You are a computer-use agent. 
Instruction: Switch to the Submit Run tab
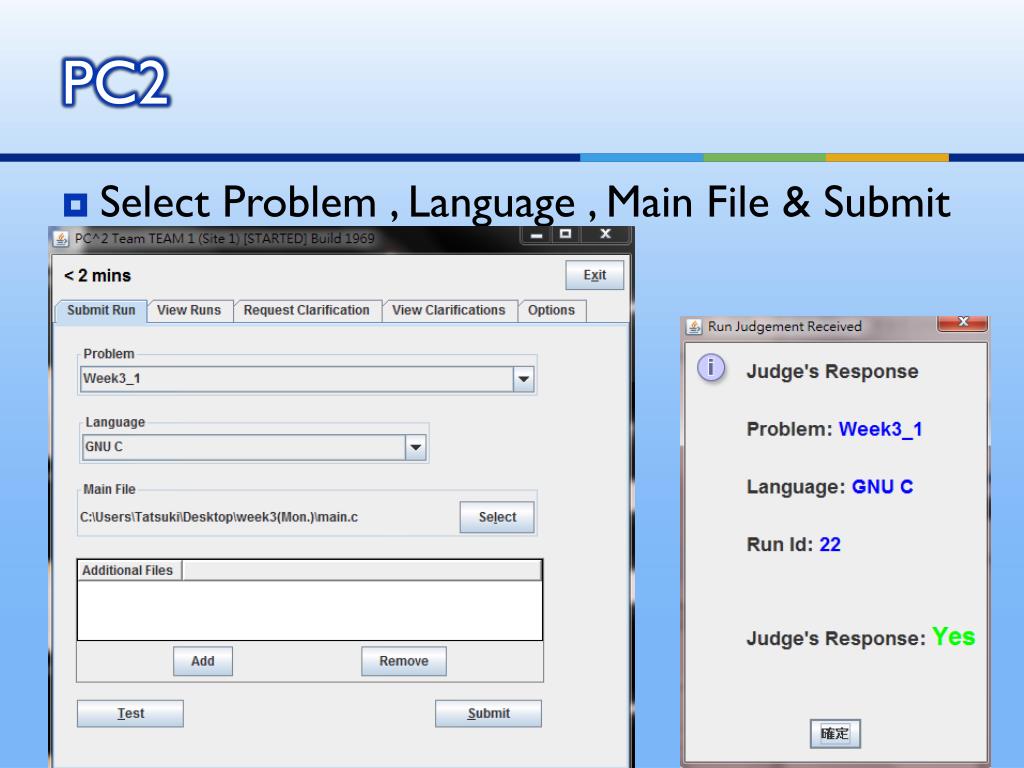point(101,310)
